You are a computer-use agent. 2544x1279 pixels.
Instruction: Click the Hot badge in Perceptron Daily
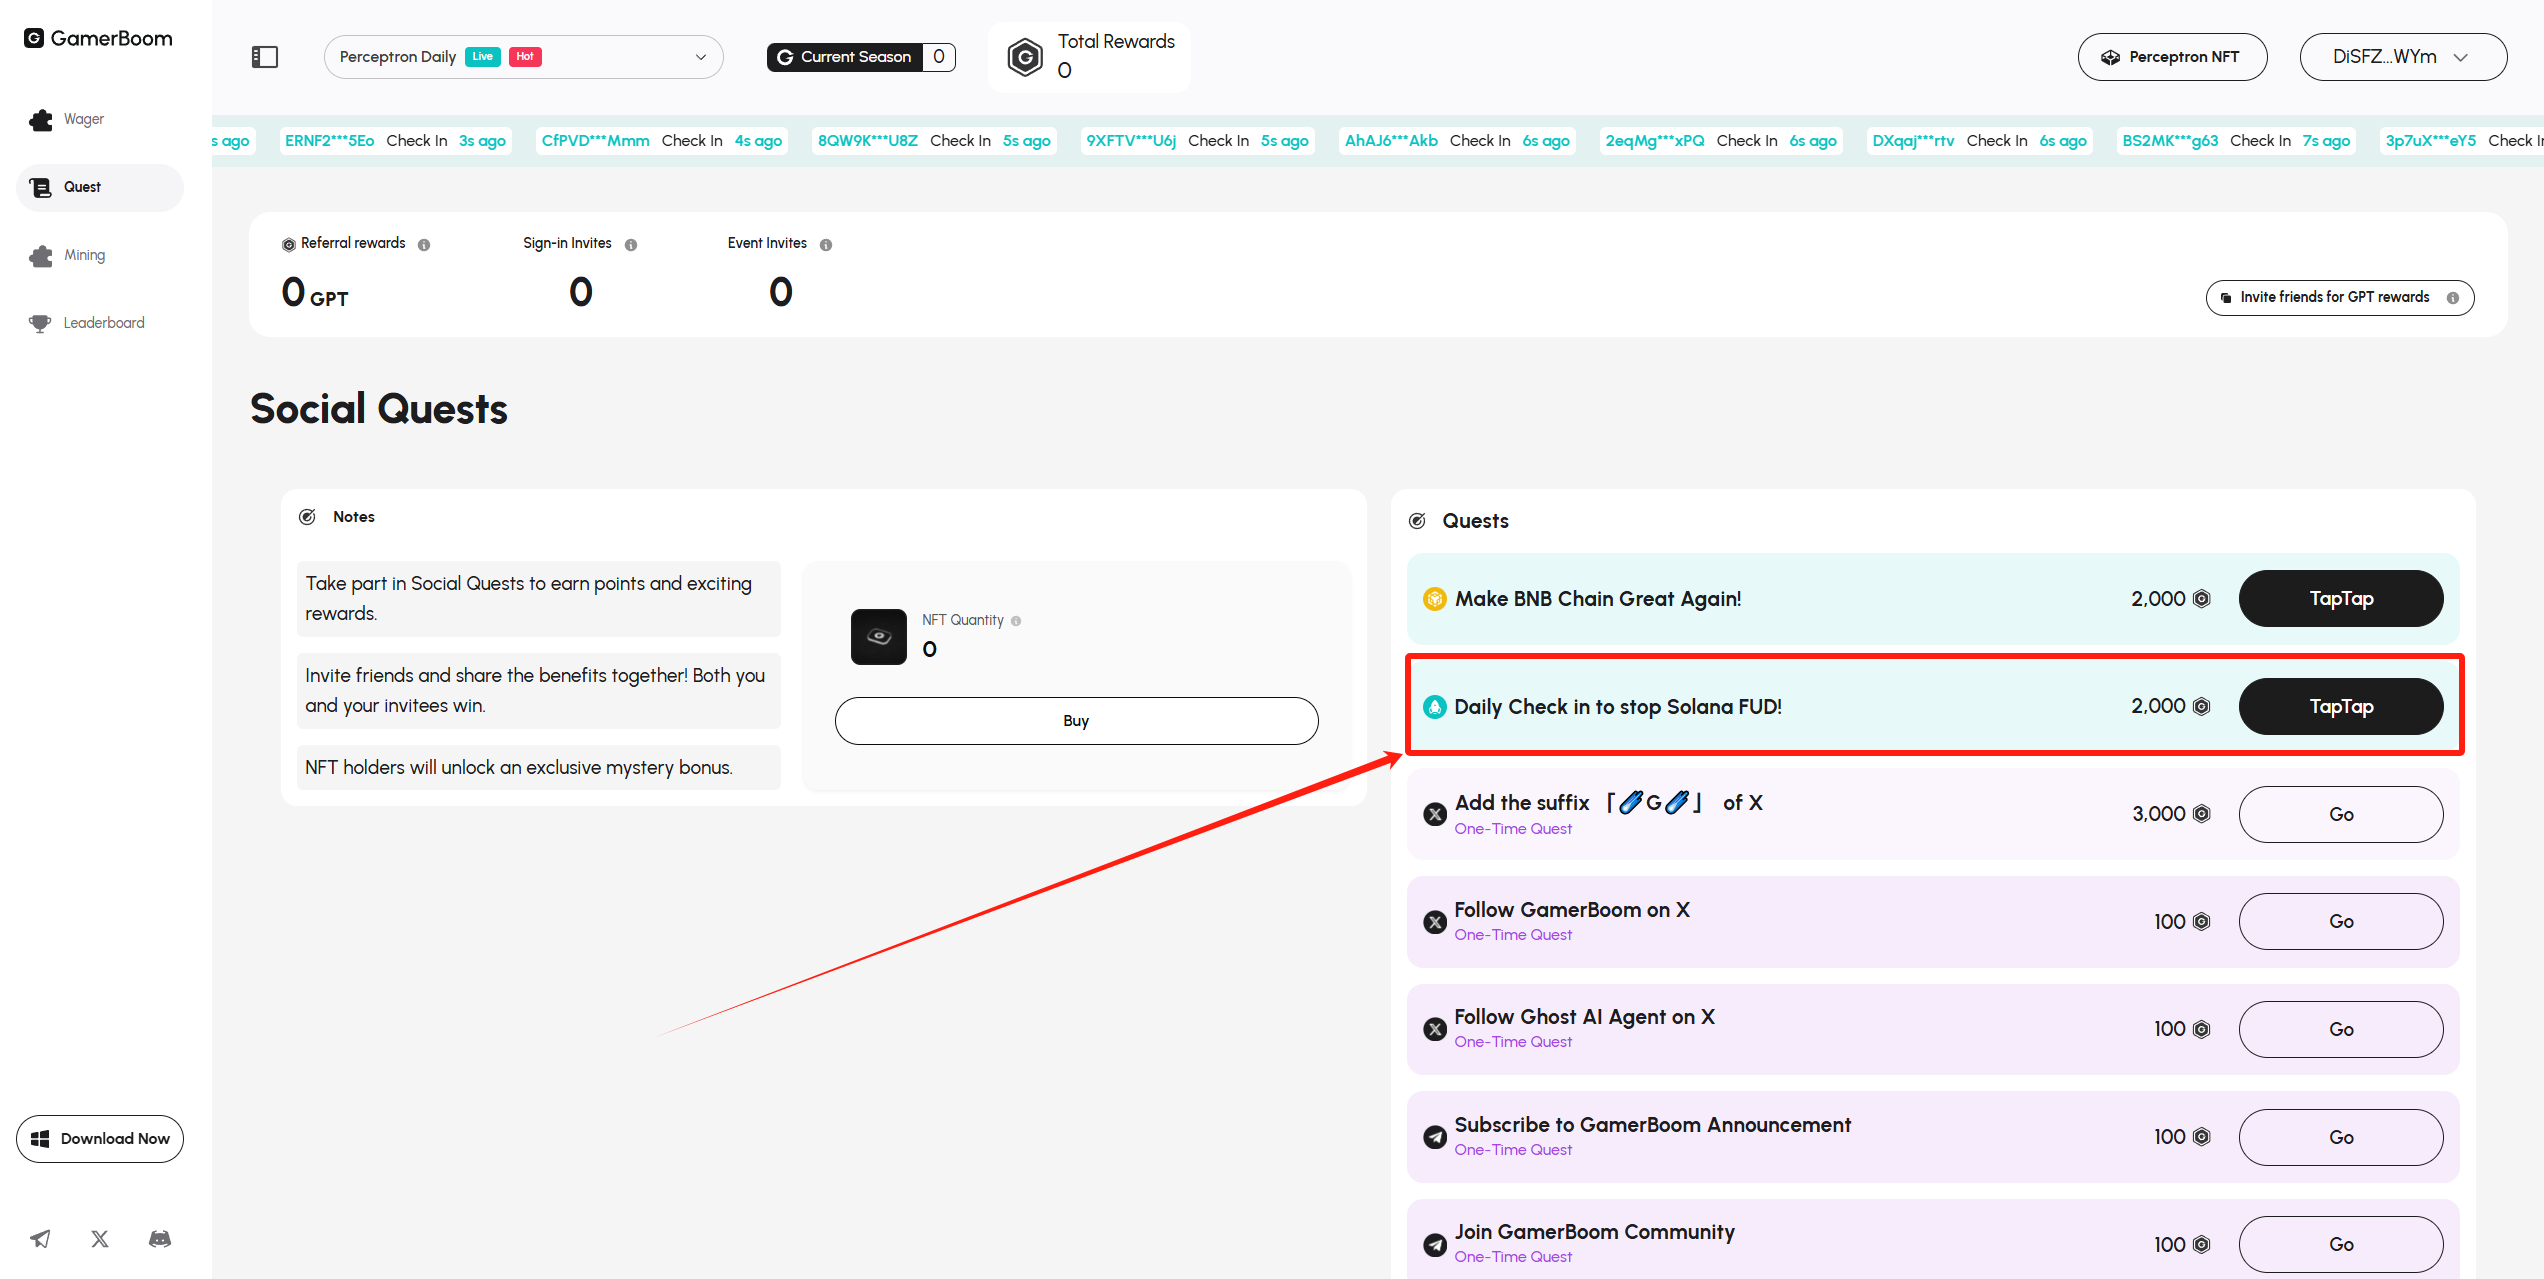[x=525, y=57]
